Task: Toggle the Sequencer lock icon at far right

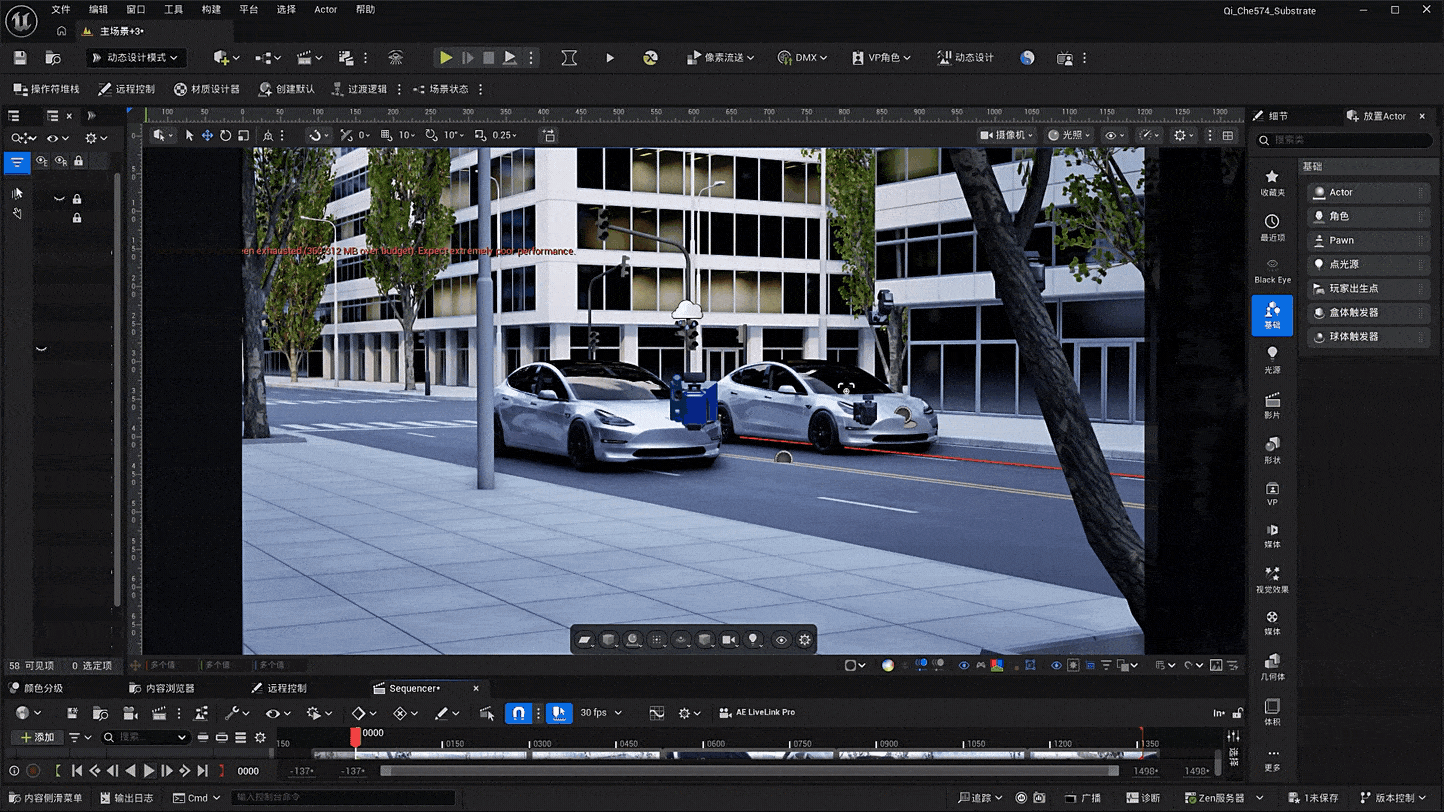Action: tap(1238, 713)
